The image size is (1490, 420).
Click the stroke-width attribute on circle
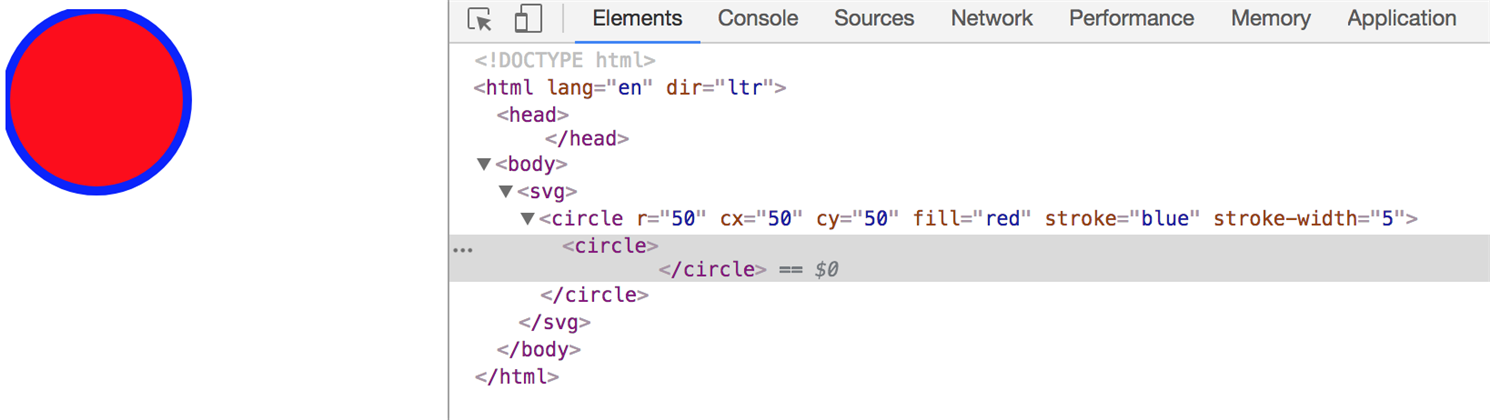(1305, 218)
